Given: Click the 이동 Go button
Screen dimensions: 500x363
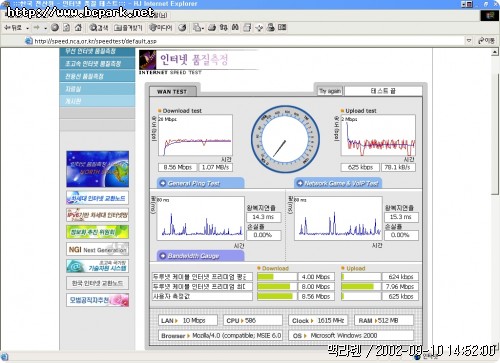Looking at the screenshot, I should coord(486,41).
